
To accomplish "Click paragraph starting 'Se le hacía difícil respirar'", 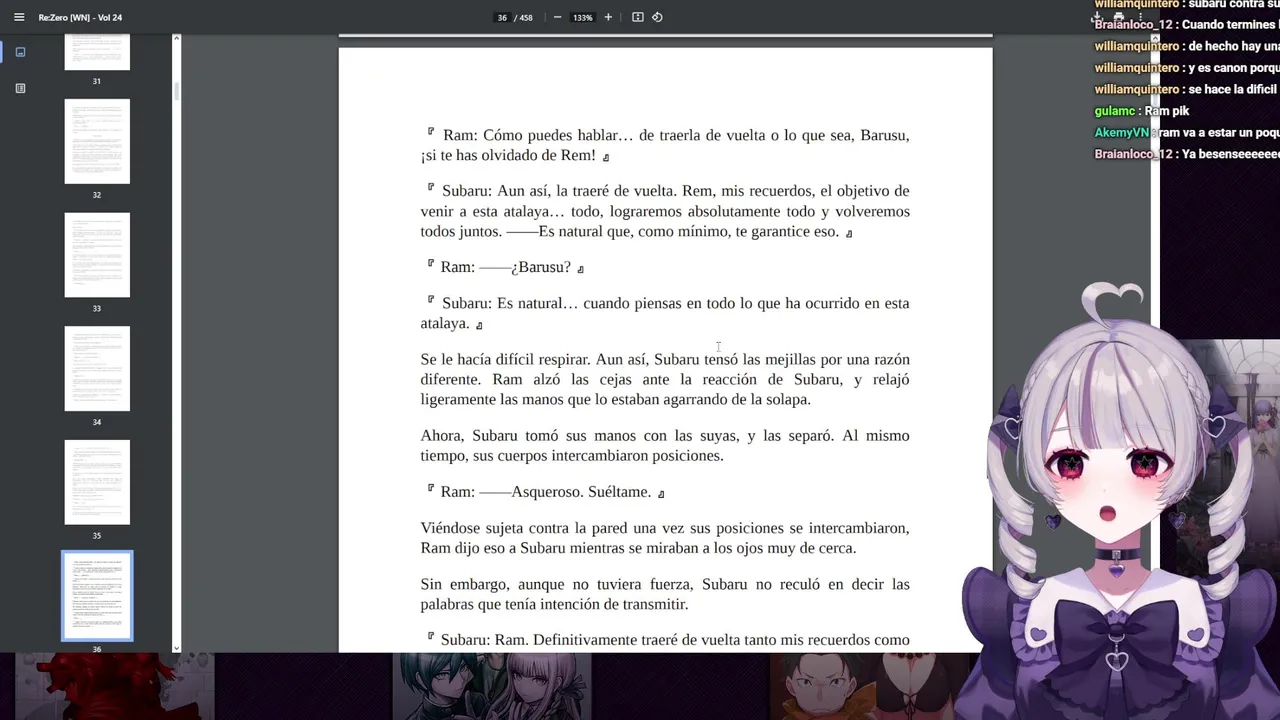I will (x=665, y=379).
